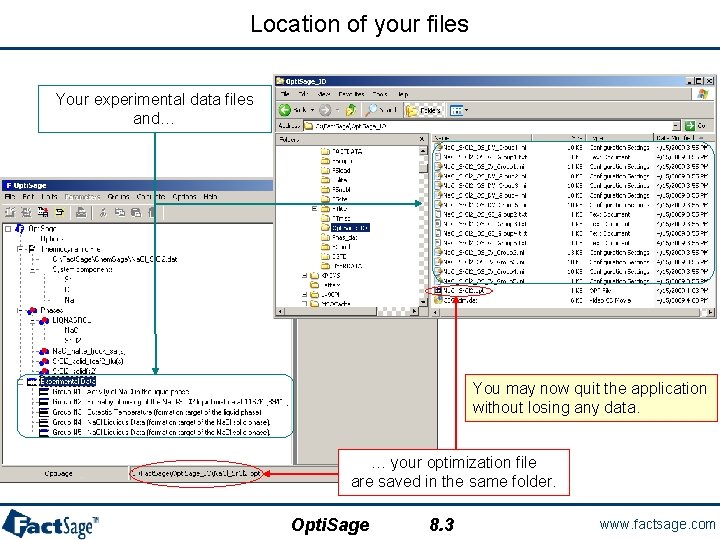Click the Experimental Data node icon
The height and width of the screenshot is (540, 720).
(x=32, y=381)
